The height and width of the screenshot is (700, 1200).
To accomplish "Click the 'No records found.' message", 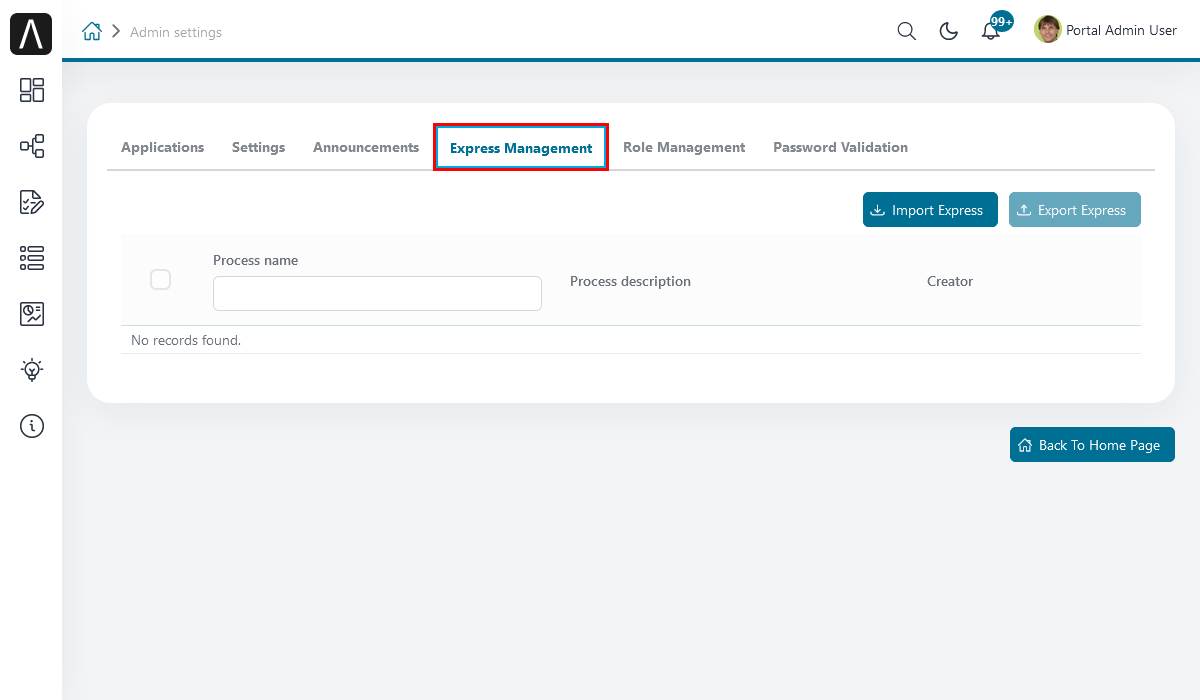I will coord(186,340).
